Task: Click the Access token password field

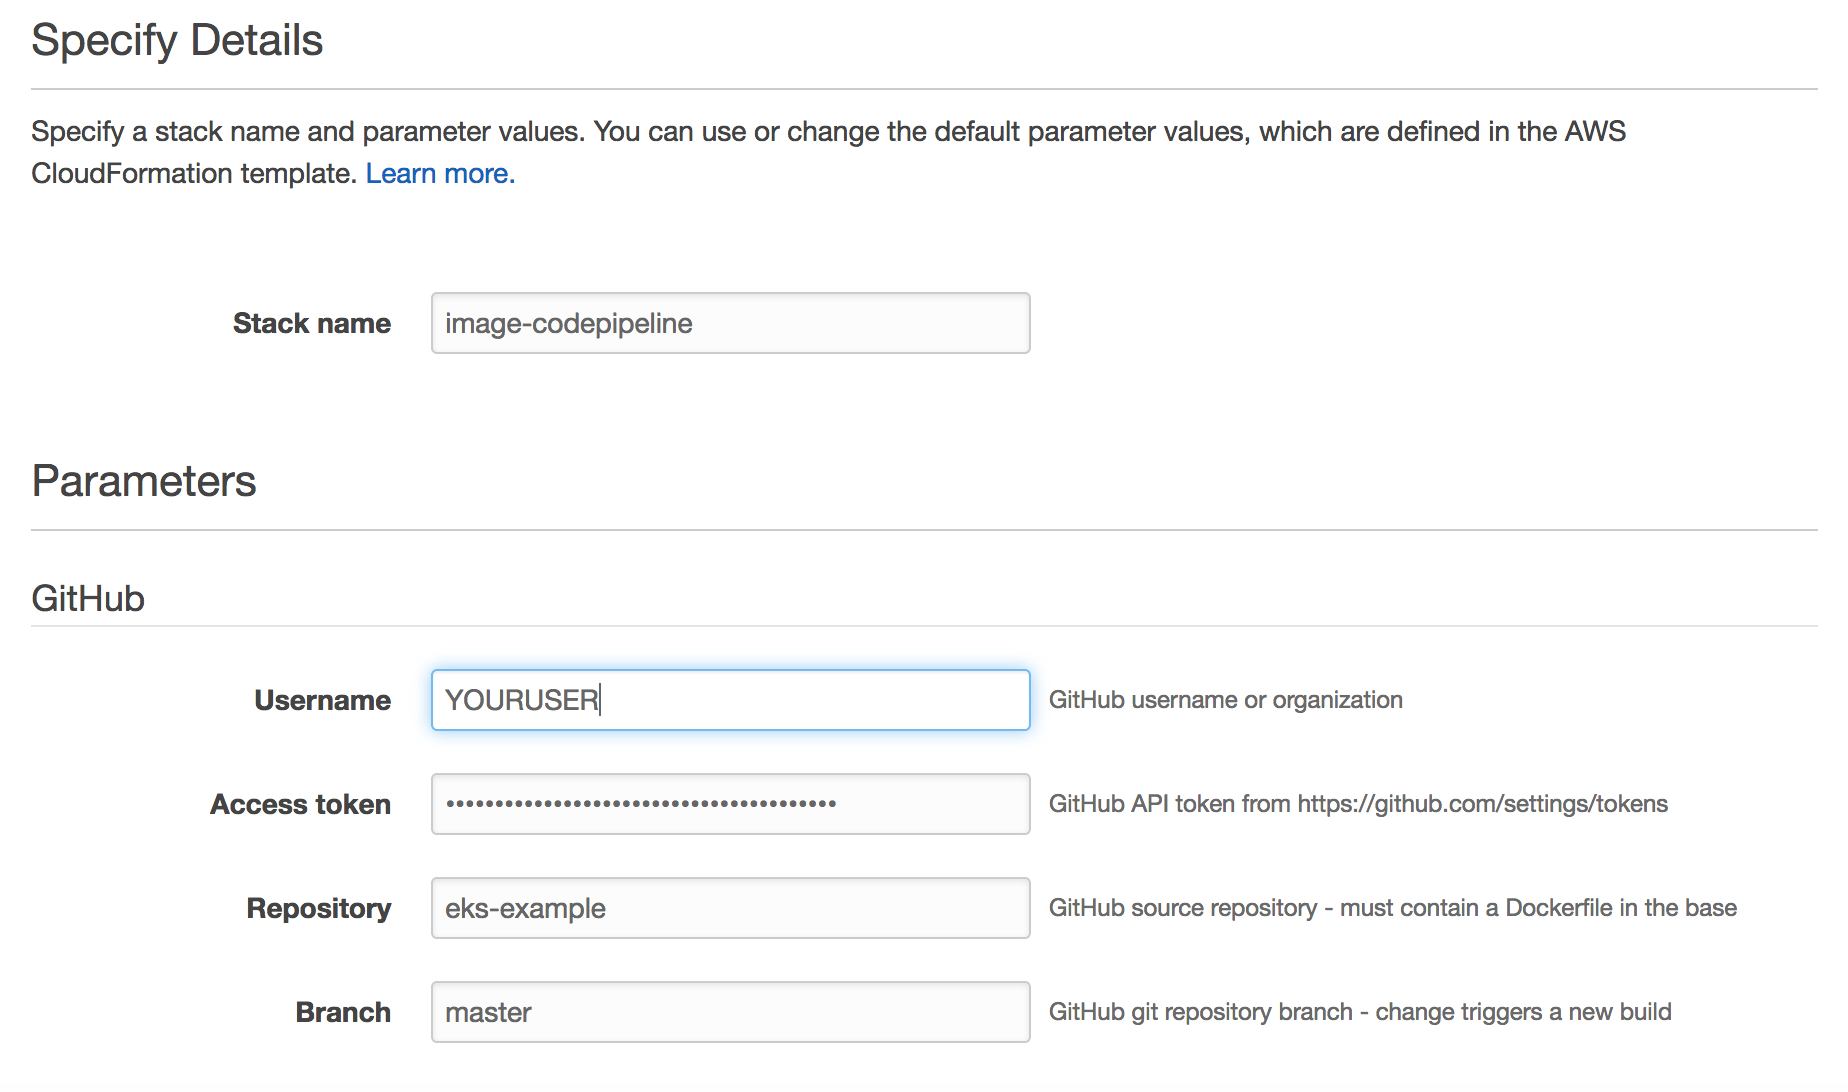Action: 729,804
